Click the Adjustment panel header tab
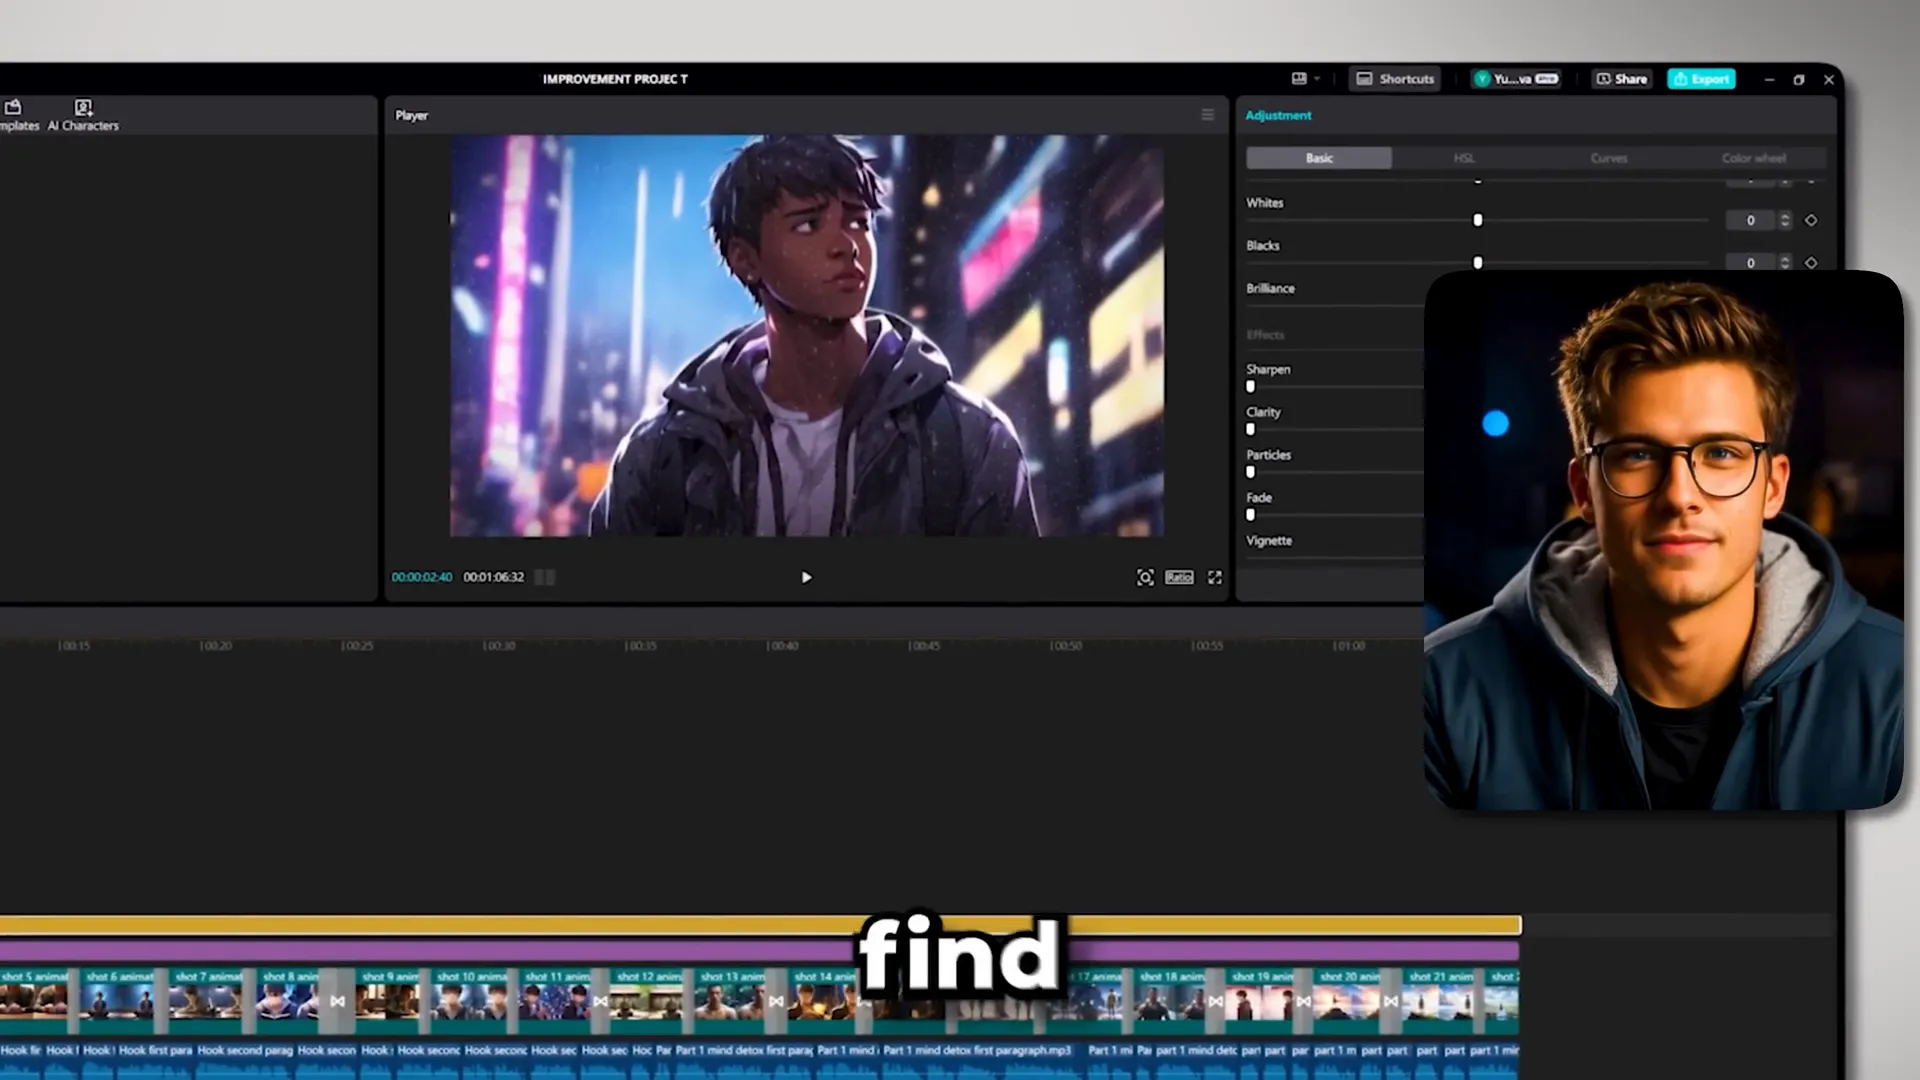Screen dimensions: 1920x1080 pyautogui.click(x=1278, y=115)
